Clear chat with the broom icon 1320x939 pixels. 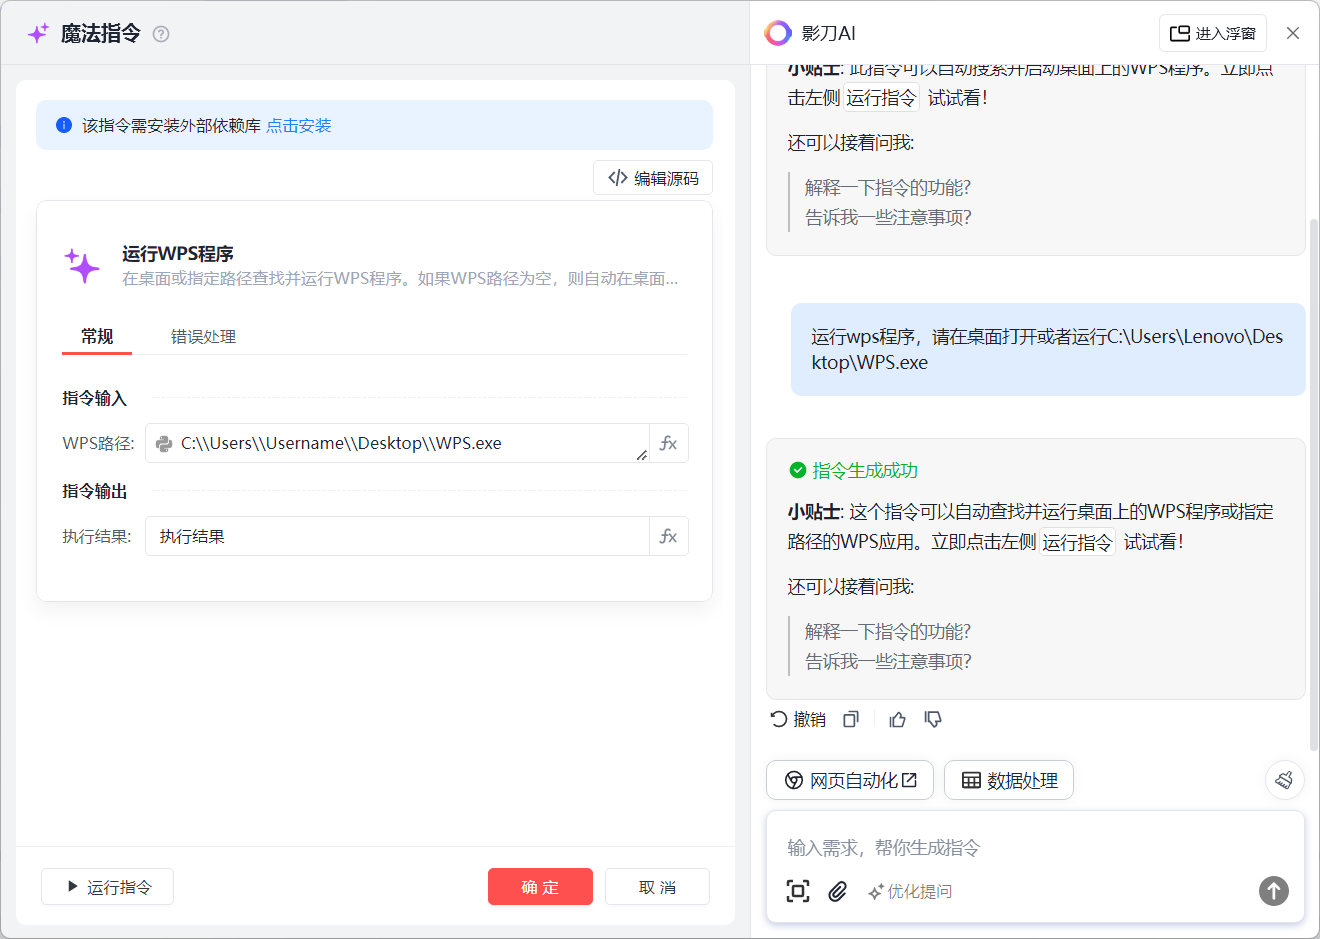click(x=1285, y=780)
